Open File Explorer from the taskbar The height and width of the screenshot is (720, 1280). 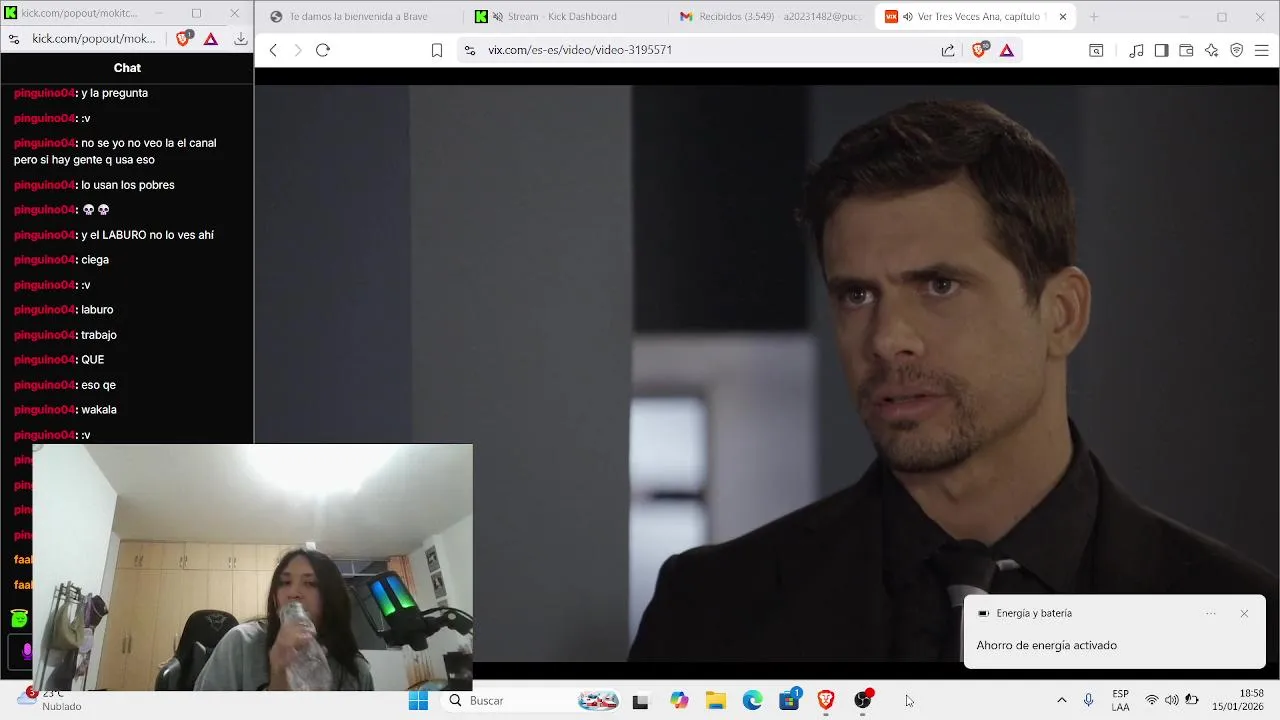click(716, 700)
